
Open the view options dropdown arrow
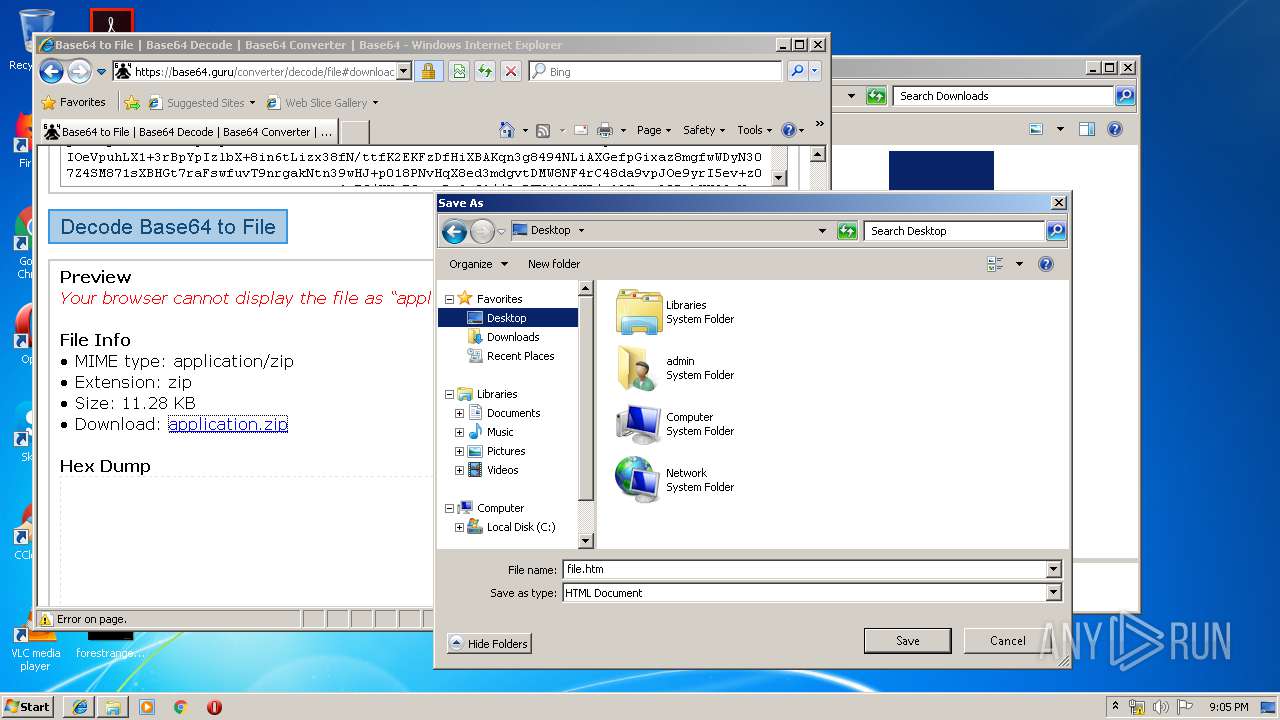pos(1019,264)
